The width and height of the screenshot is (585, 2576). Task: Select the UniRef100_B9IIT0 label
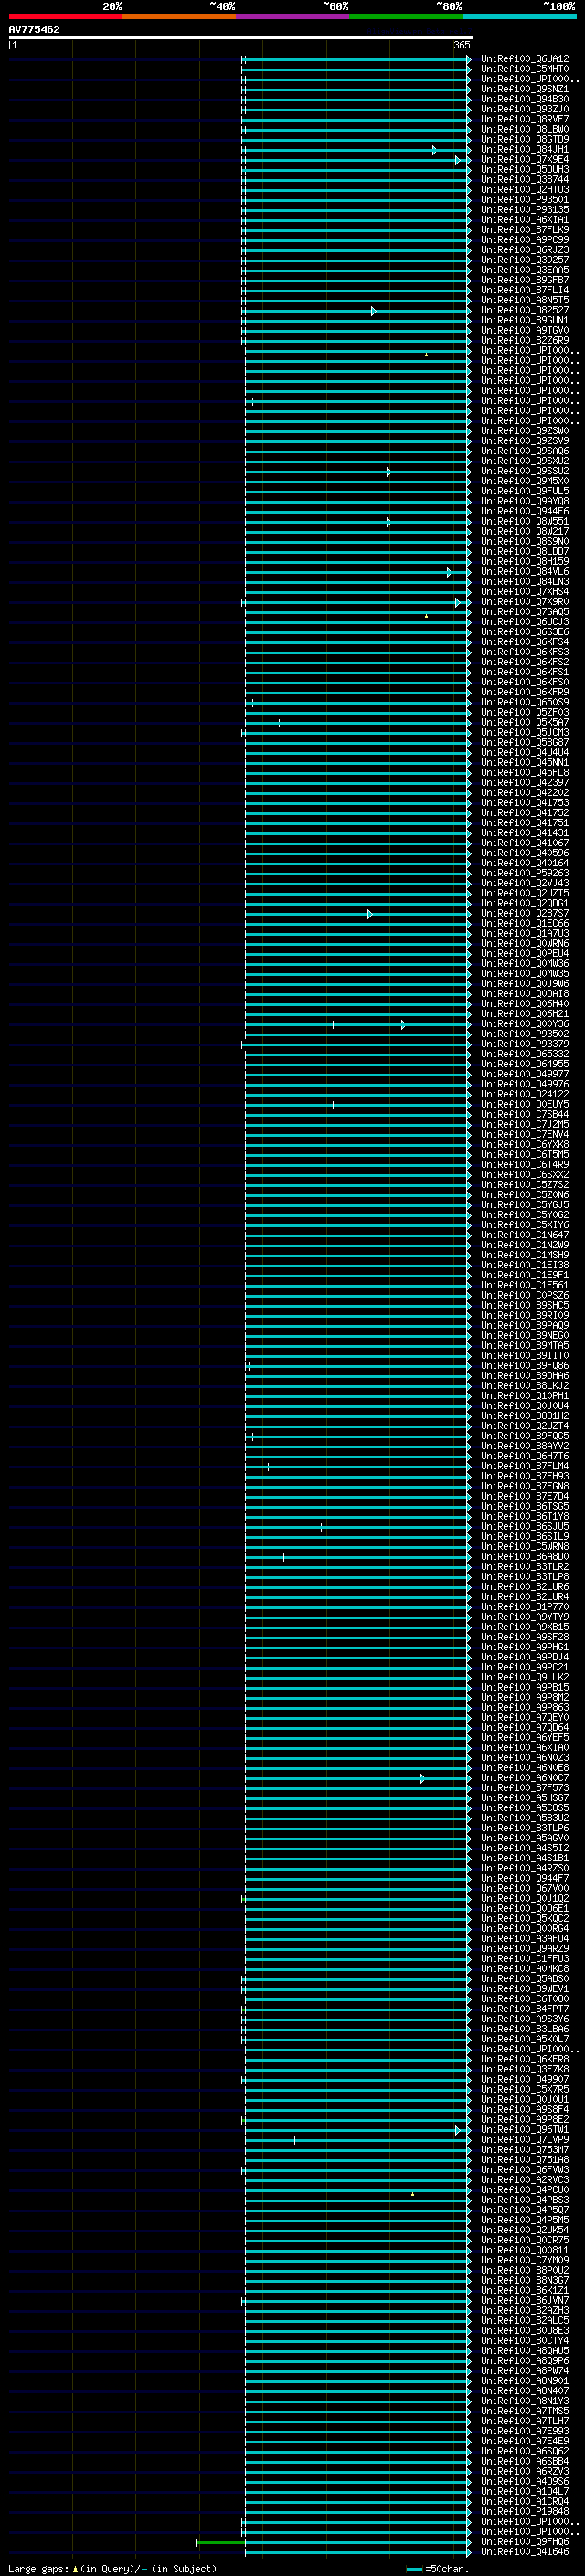coord(525,1355)
